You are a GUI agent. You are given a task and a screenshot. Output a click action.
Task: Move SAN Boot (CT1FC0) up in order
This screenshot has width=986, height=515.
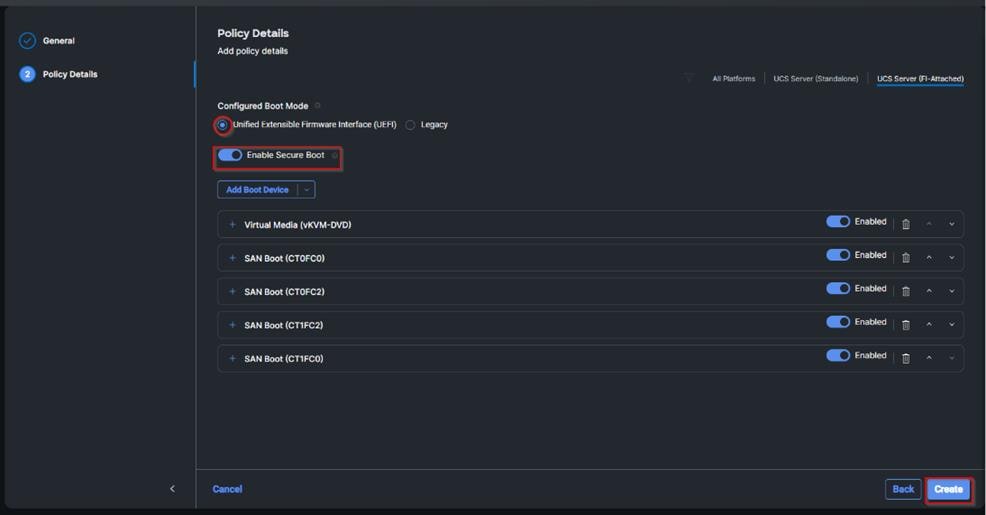tap(929, 358)
